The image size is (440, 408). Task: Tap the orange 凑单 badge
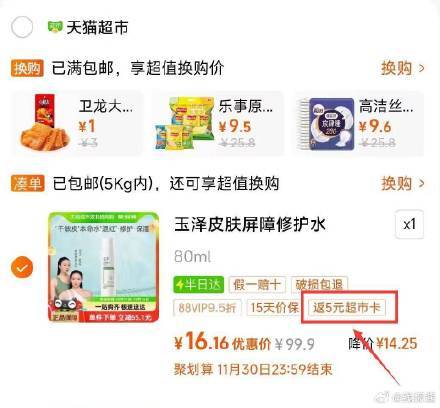27,183
